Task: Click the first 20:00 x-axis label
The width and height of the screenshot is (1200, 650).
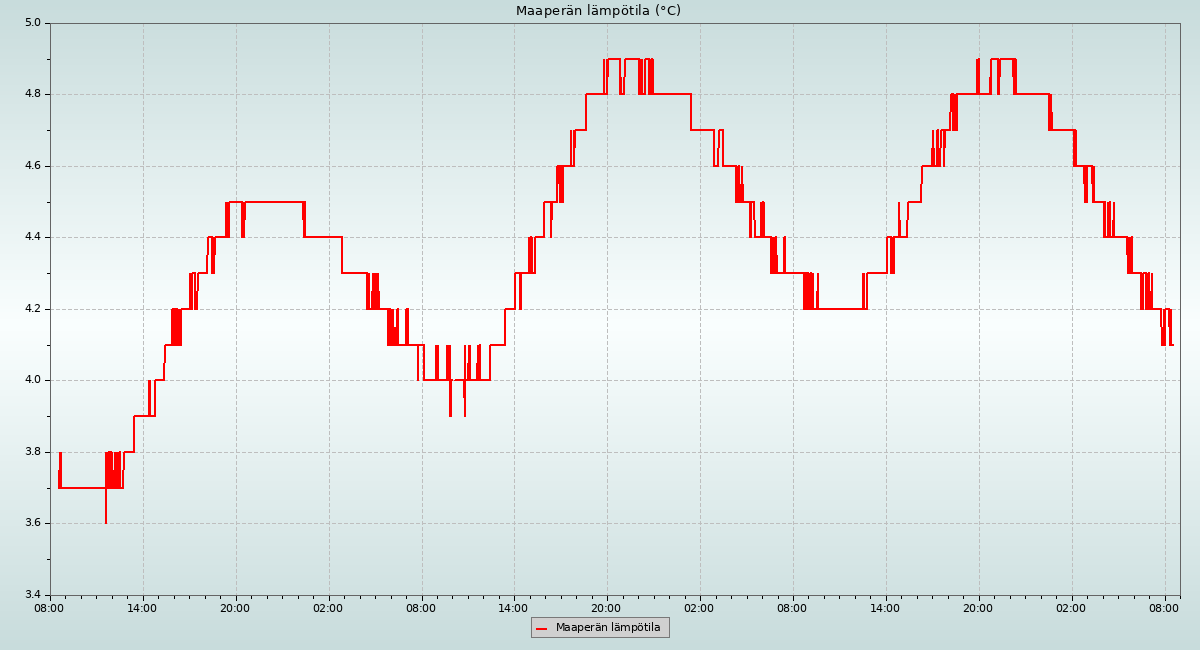Action: click(236, 607)
